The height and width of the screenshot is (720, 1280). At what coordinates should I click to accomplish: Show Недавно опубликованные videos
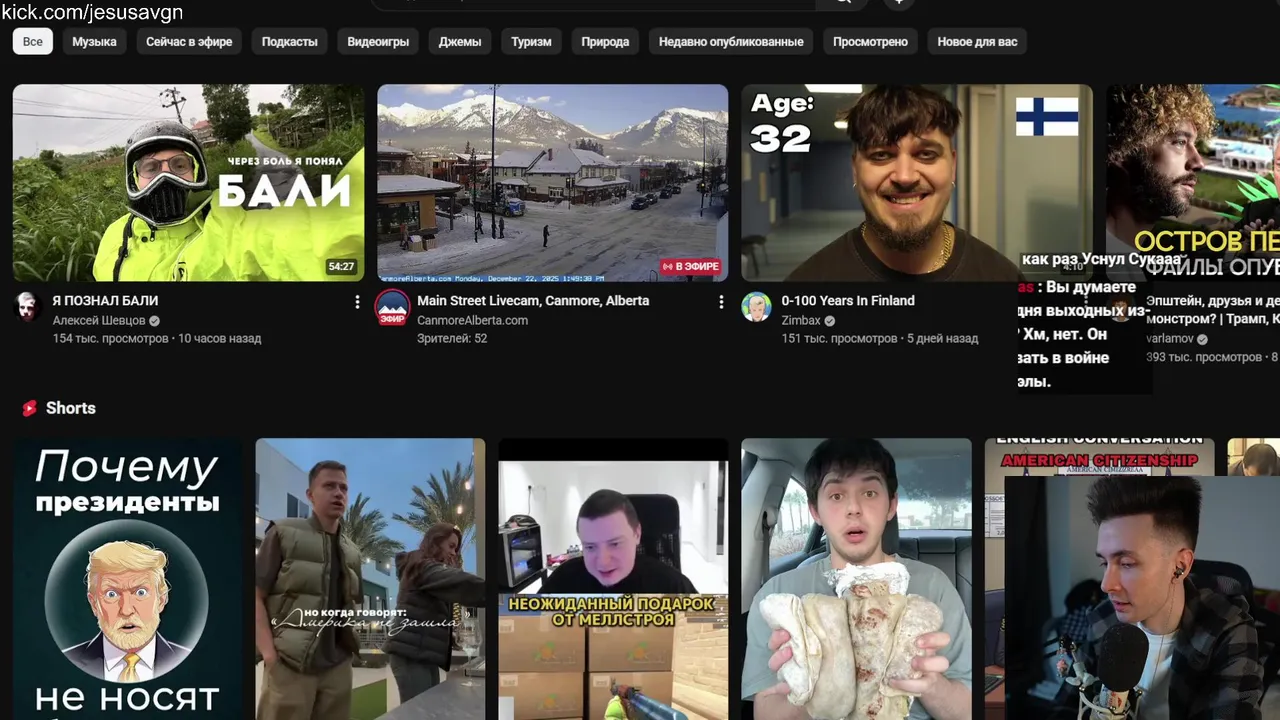731,42
